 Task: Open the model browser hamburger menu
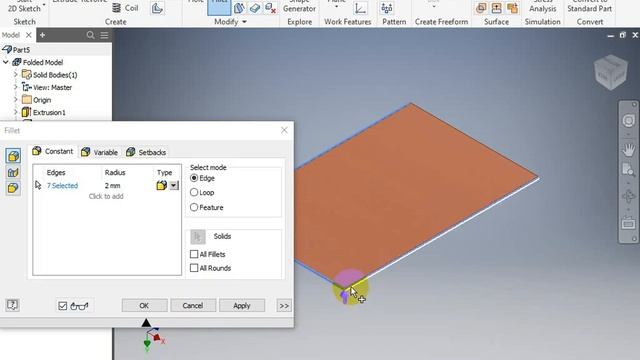[104, 35]
